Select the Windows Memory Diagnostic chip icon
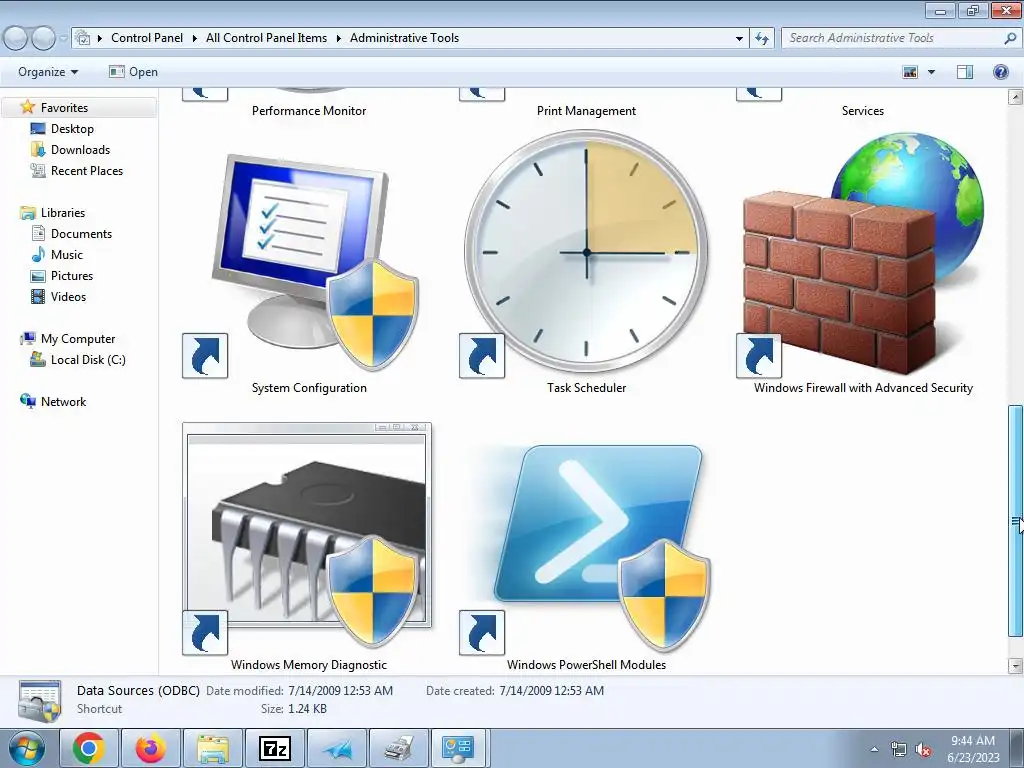This screenshot has width=1024, height=768. point(307,537)
